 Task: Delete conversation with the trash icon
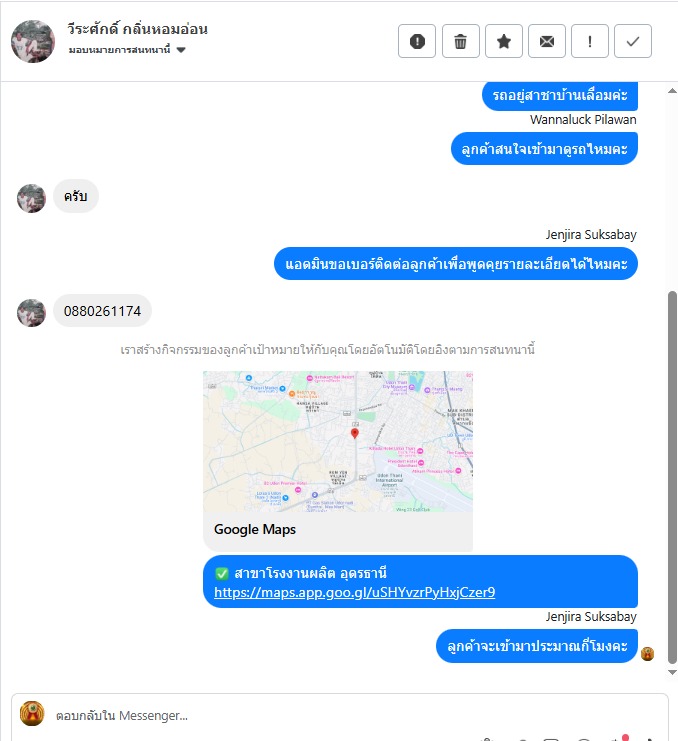pos(461,41)
